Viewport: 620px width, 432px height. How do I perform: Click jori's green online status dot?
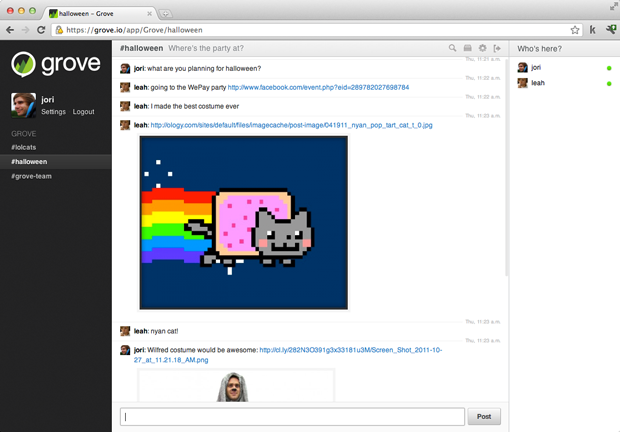point(609,68)
